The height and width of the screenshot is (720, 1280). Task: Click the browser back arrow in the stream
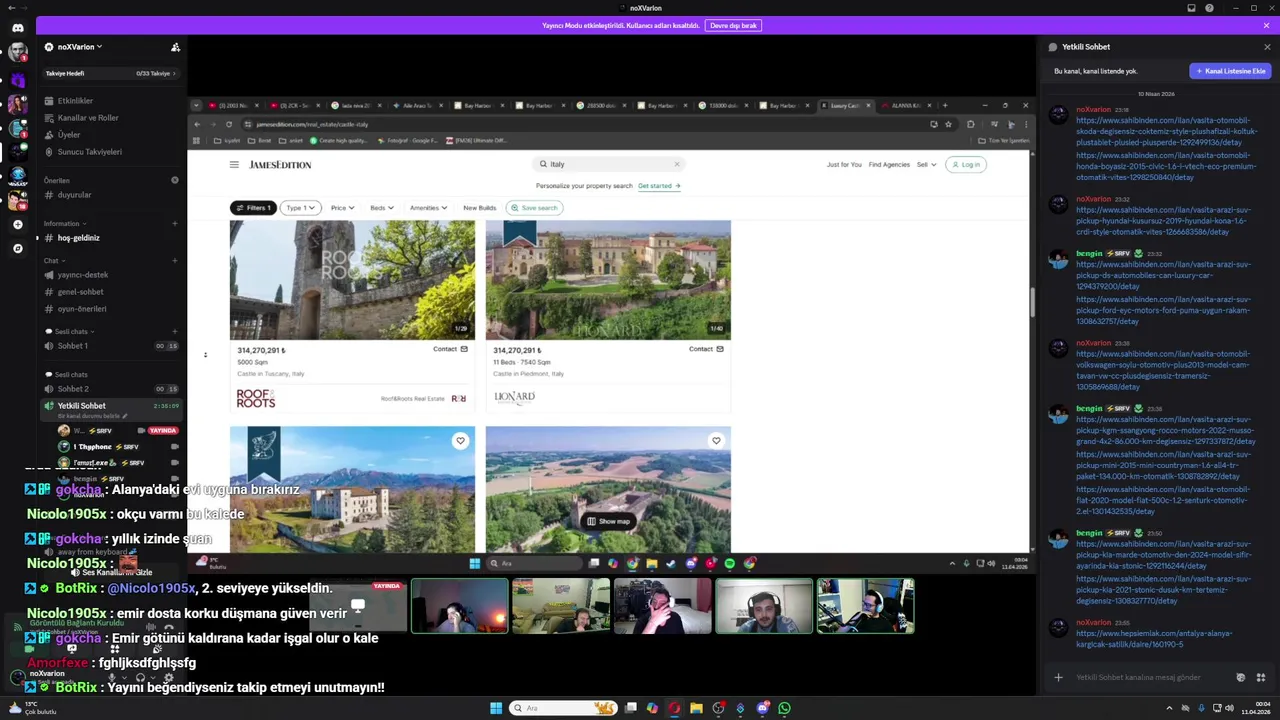(197, 124)
